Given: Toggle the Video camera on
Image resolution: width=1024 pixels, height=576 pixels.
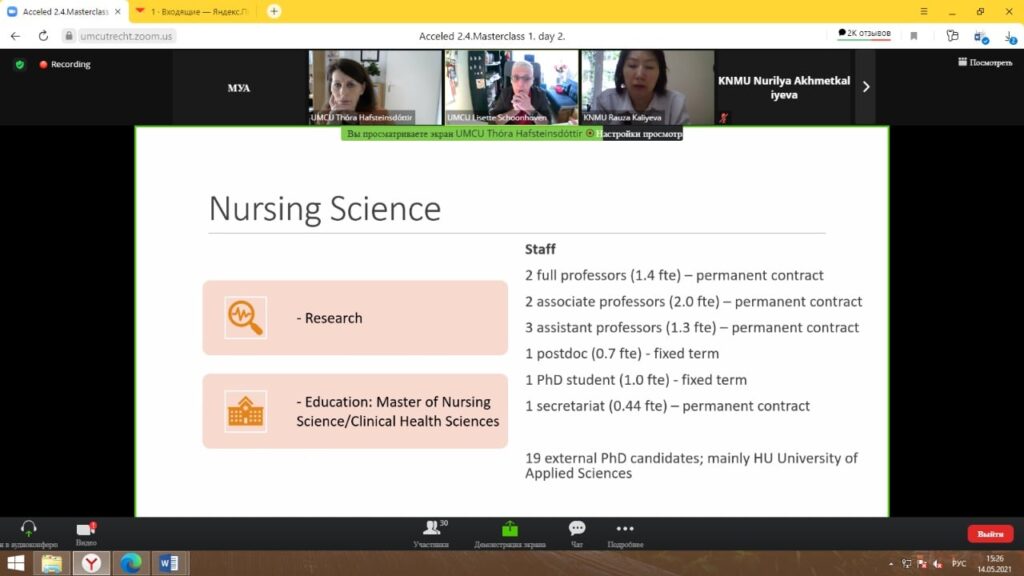Looking at the screenshot, I should pyautogui.click(x=86, y=530).
